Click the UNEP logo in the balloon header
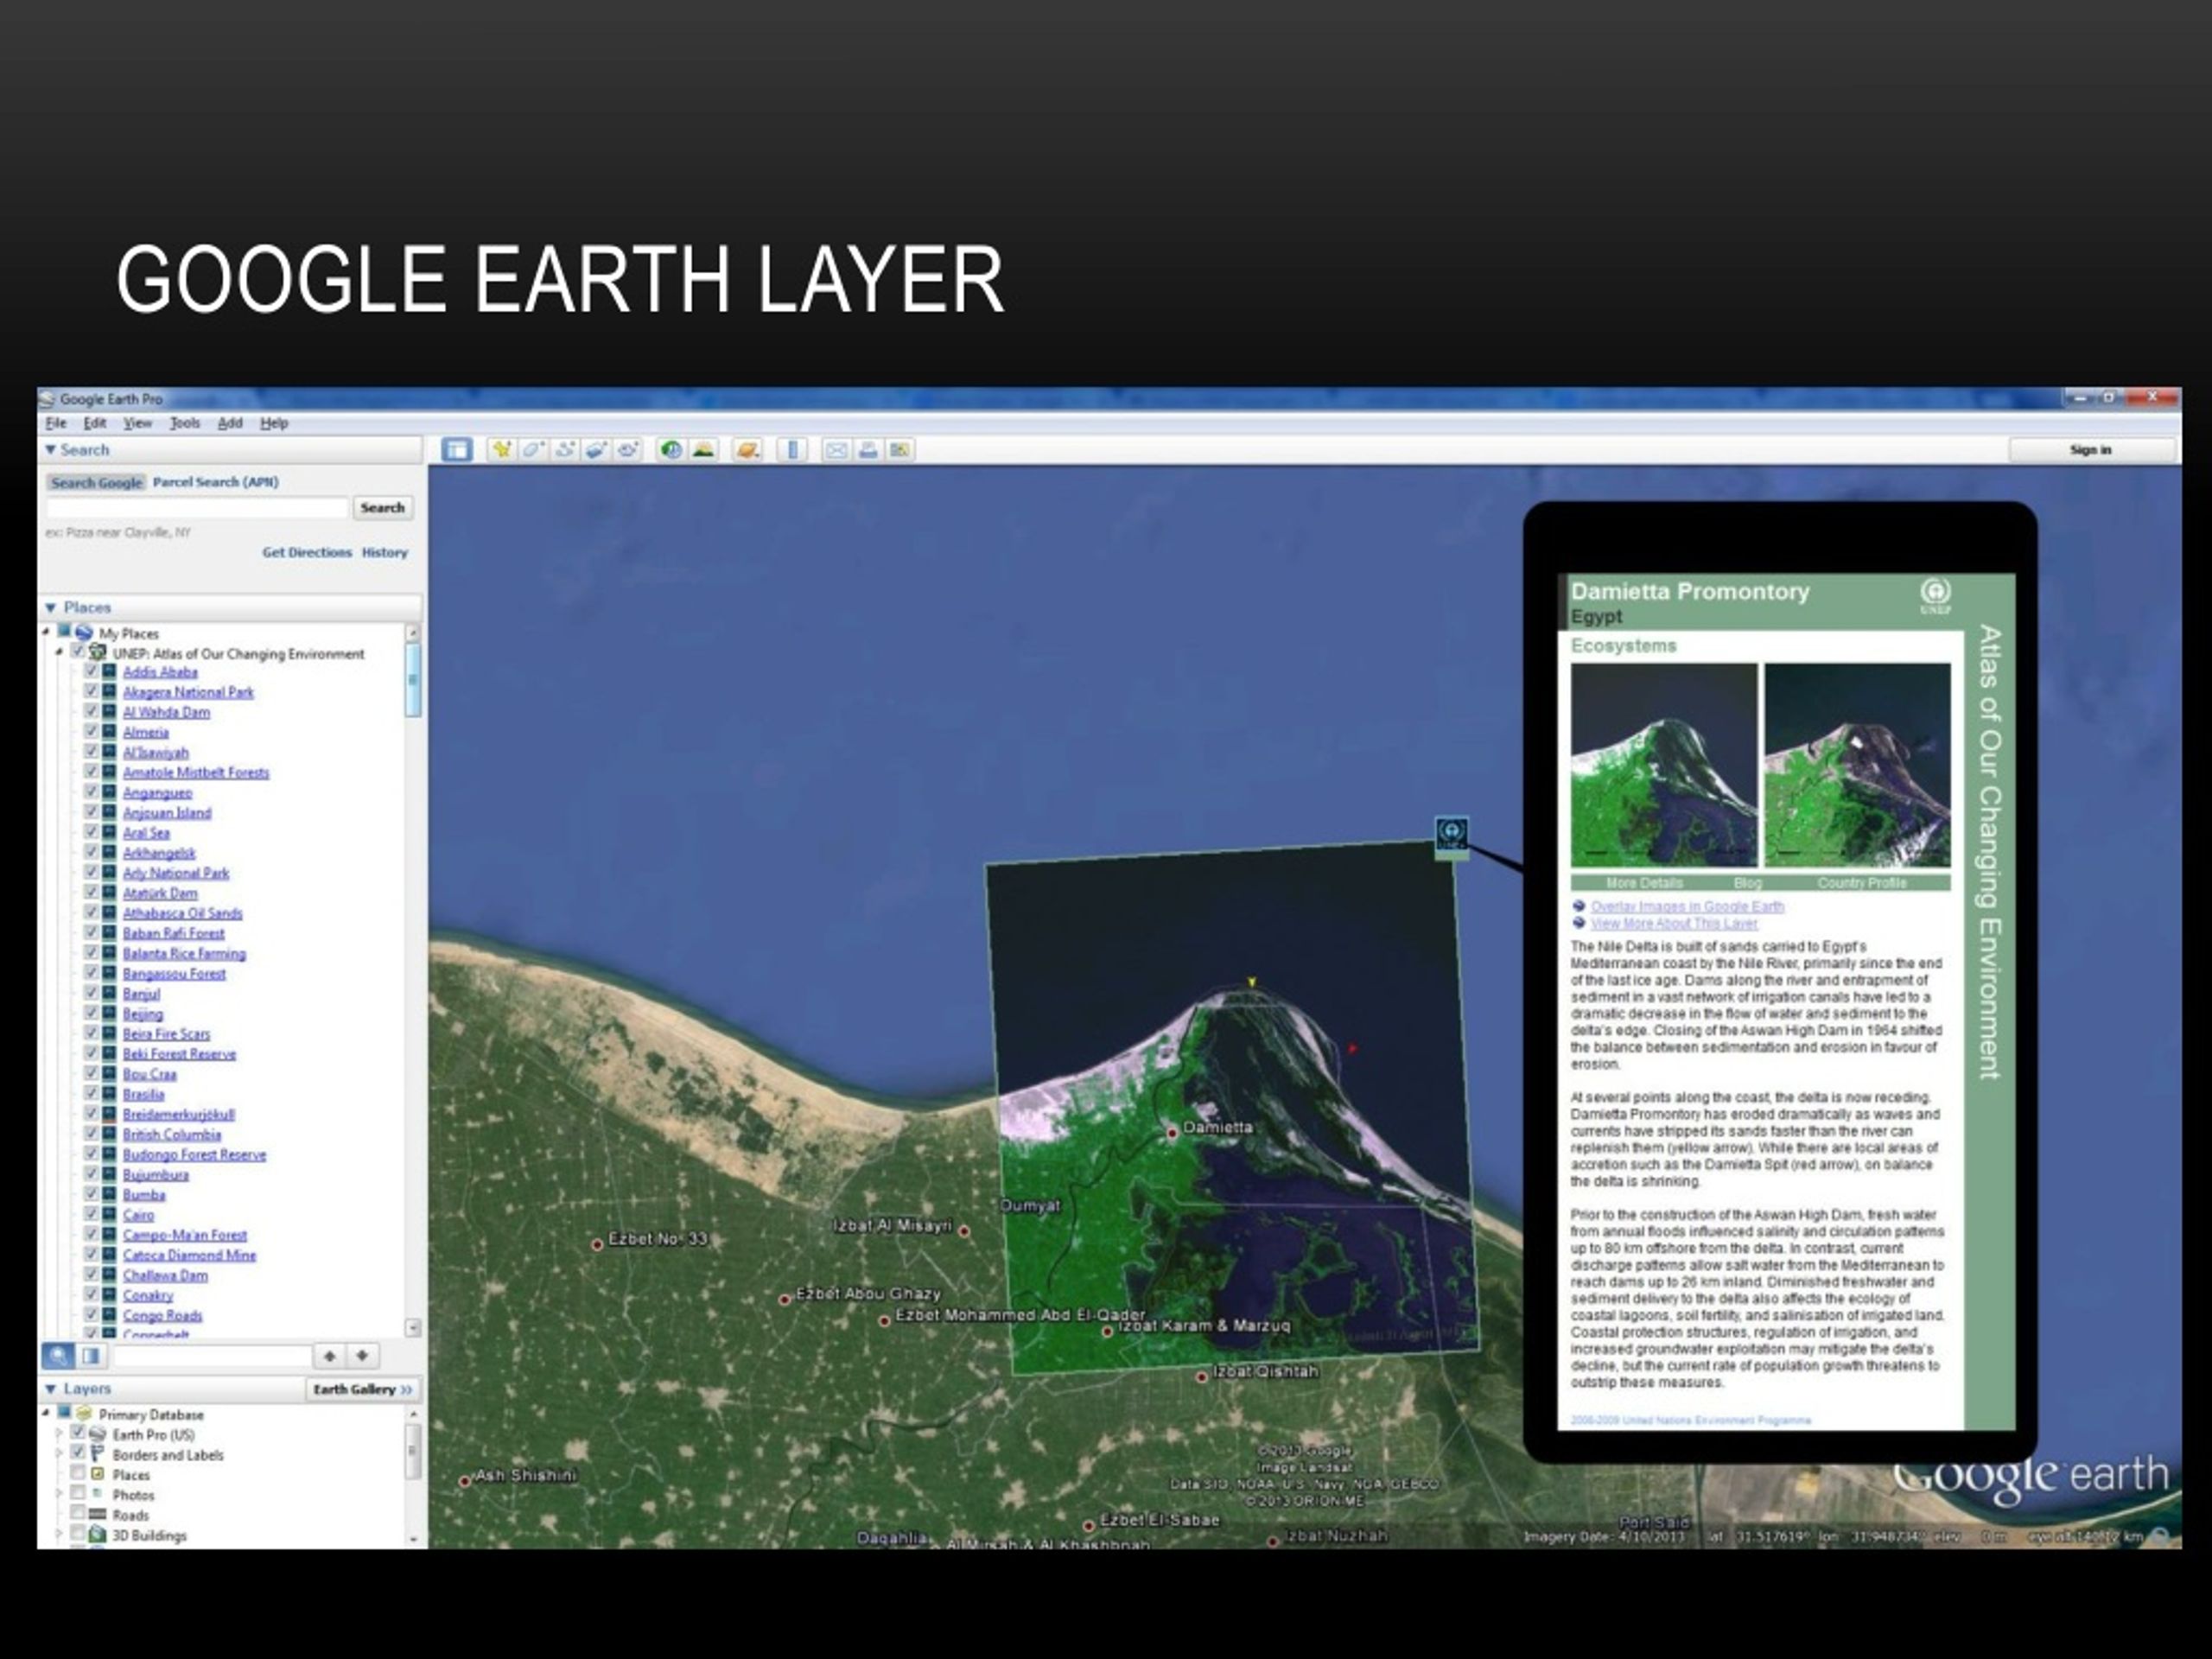 (1935, 595)
